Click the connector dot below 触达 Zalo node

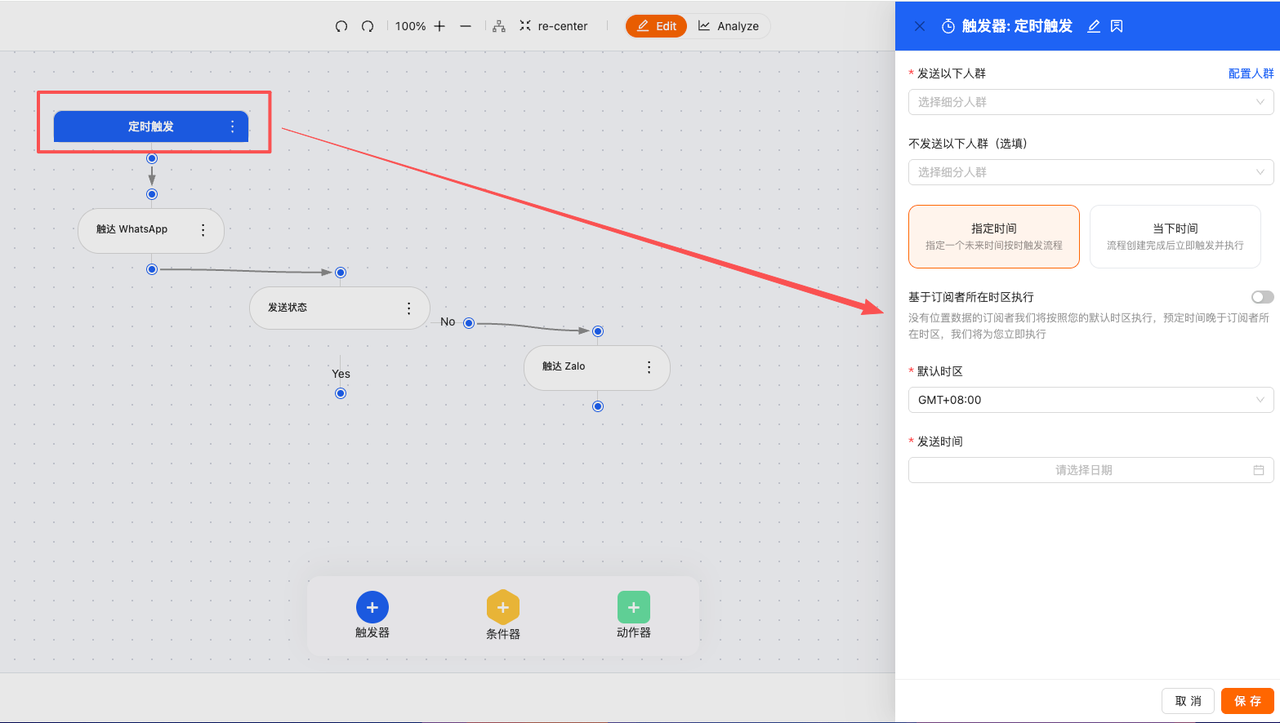click(597, 406)
